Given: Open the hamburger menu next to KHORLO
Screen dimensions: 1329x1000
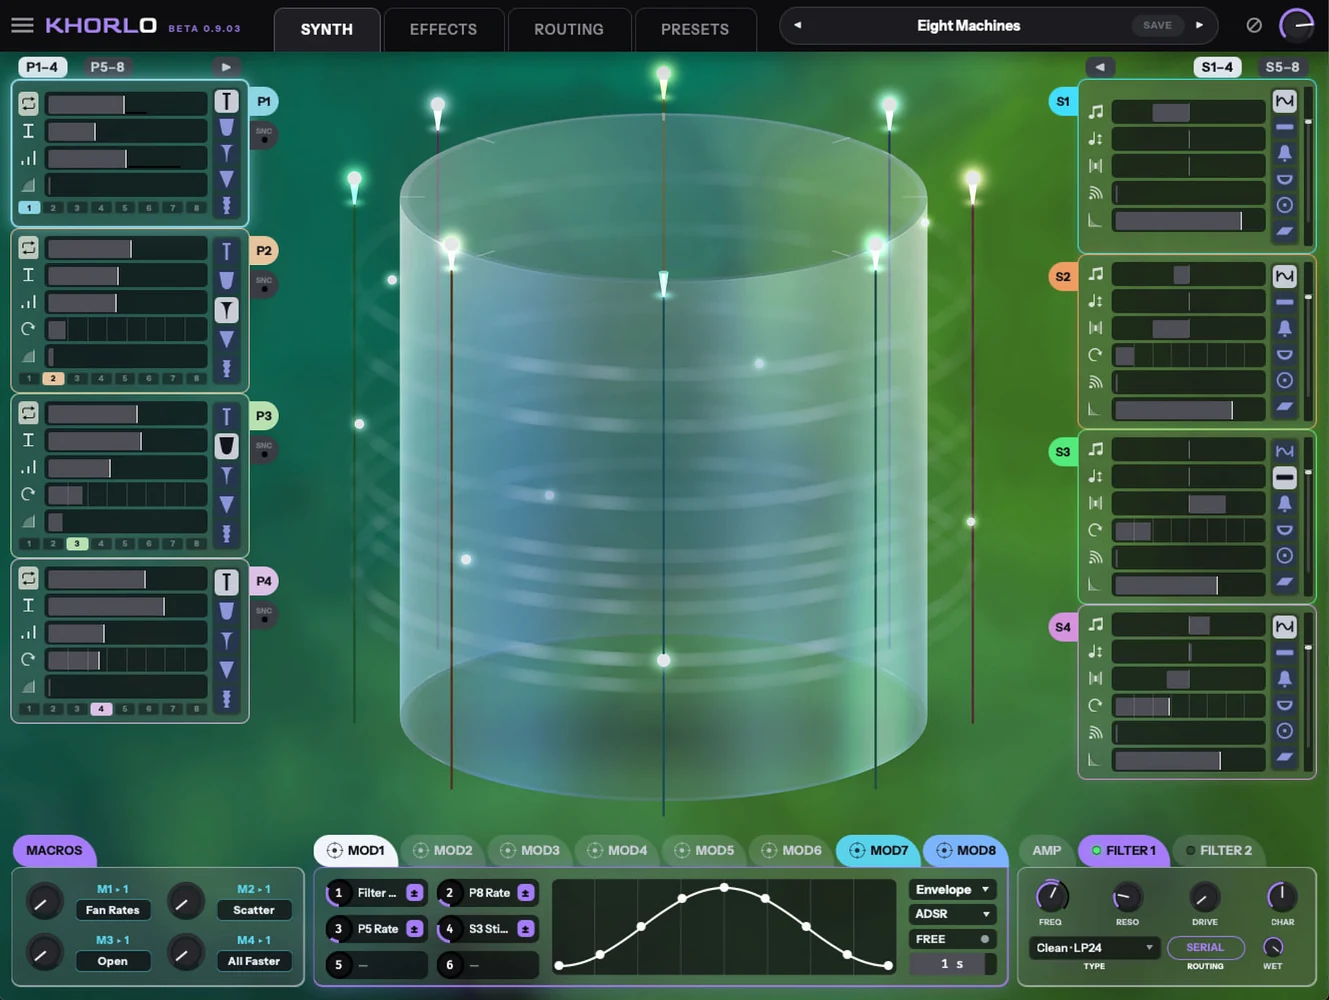Looking at the screenshot, I should pos(22,25).
